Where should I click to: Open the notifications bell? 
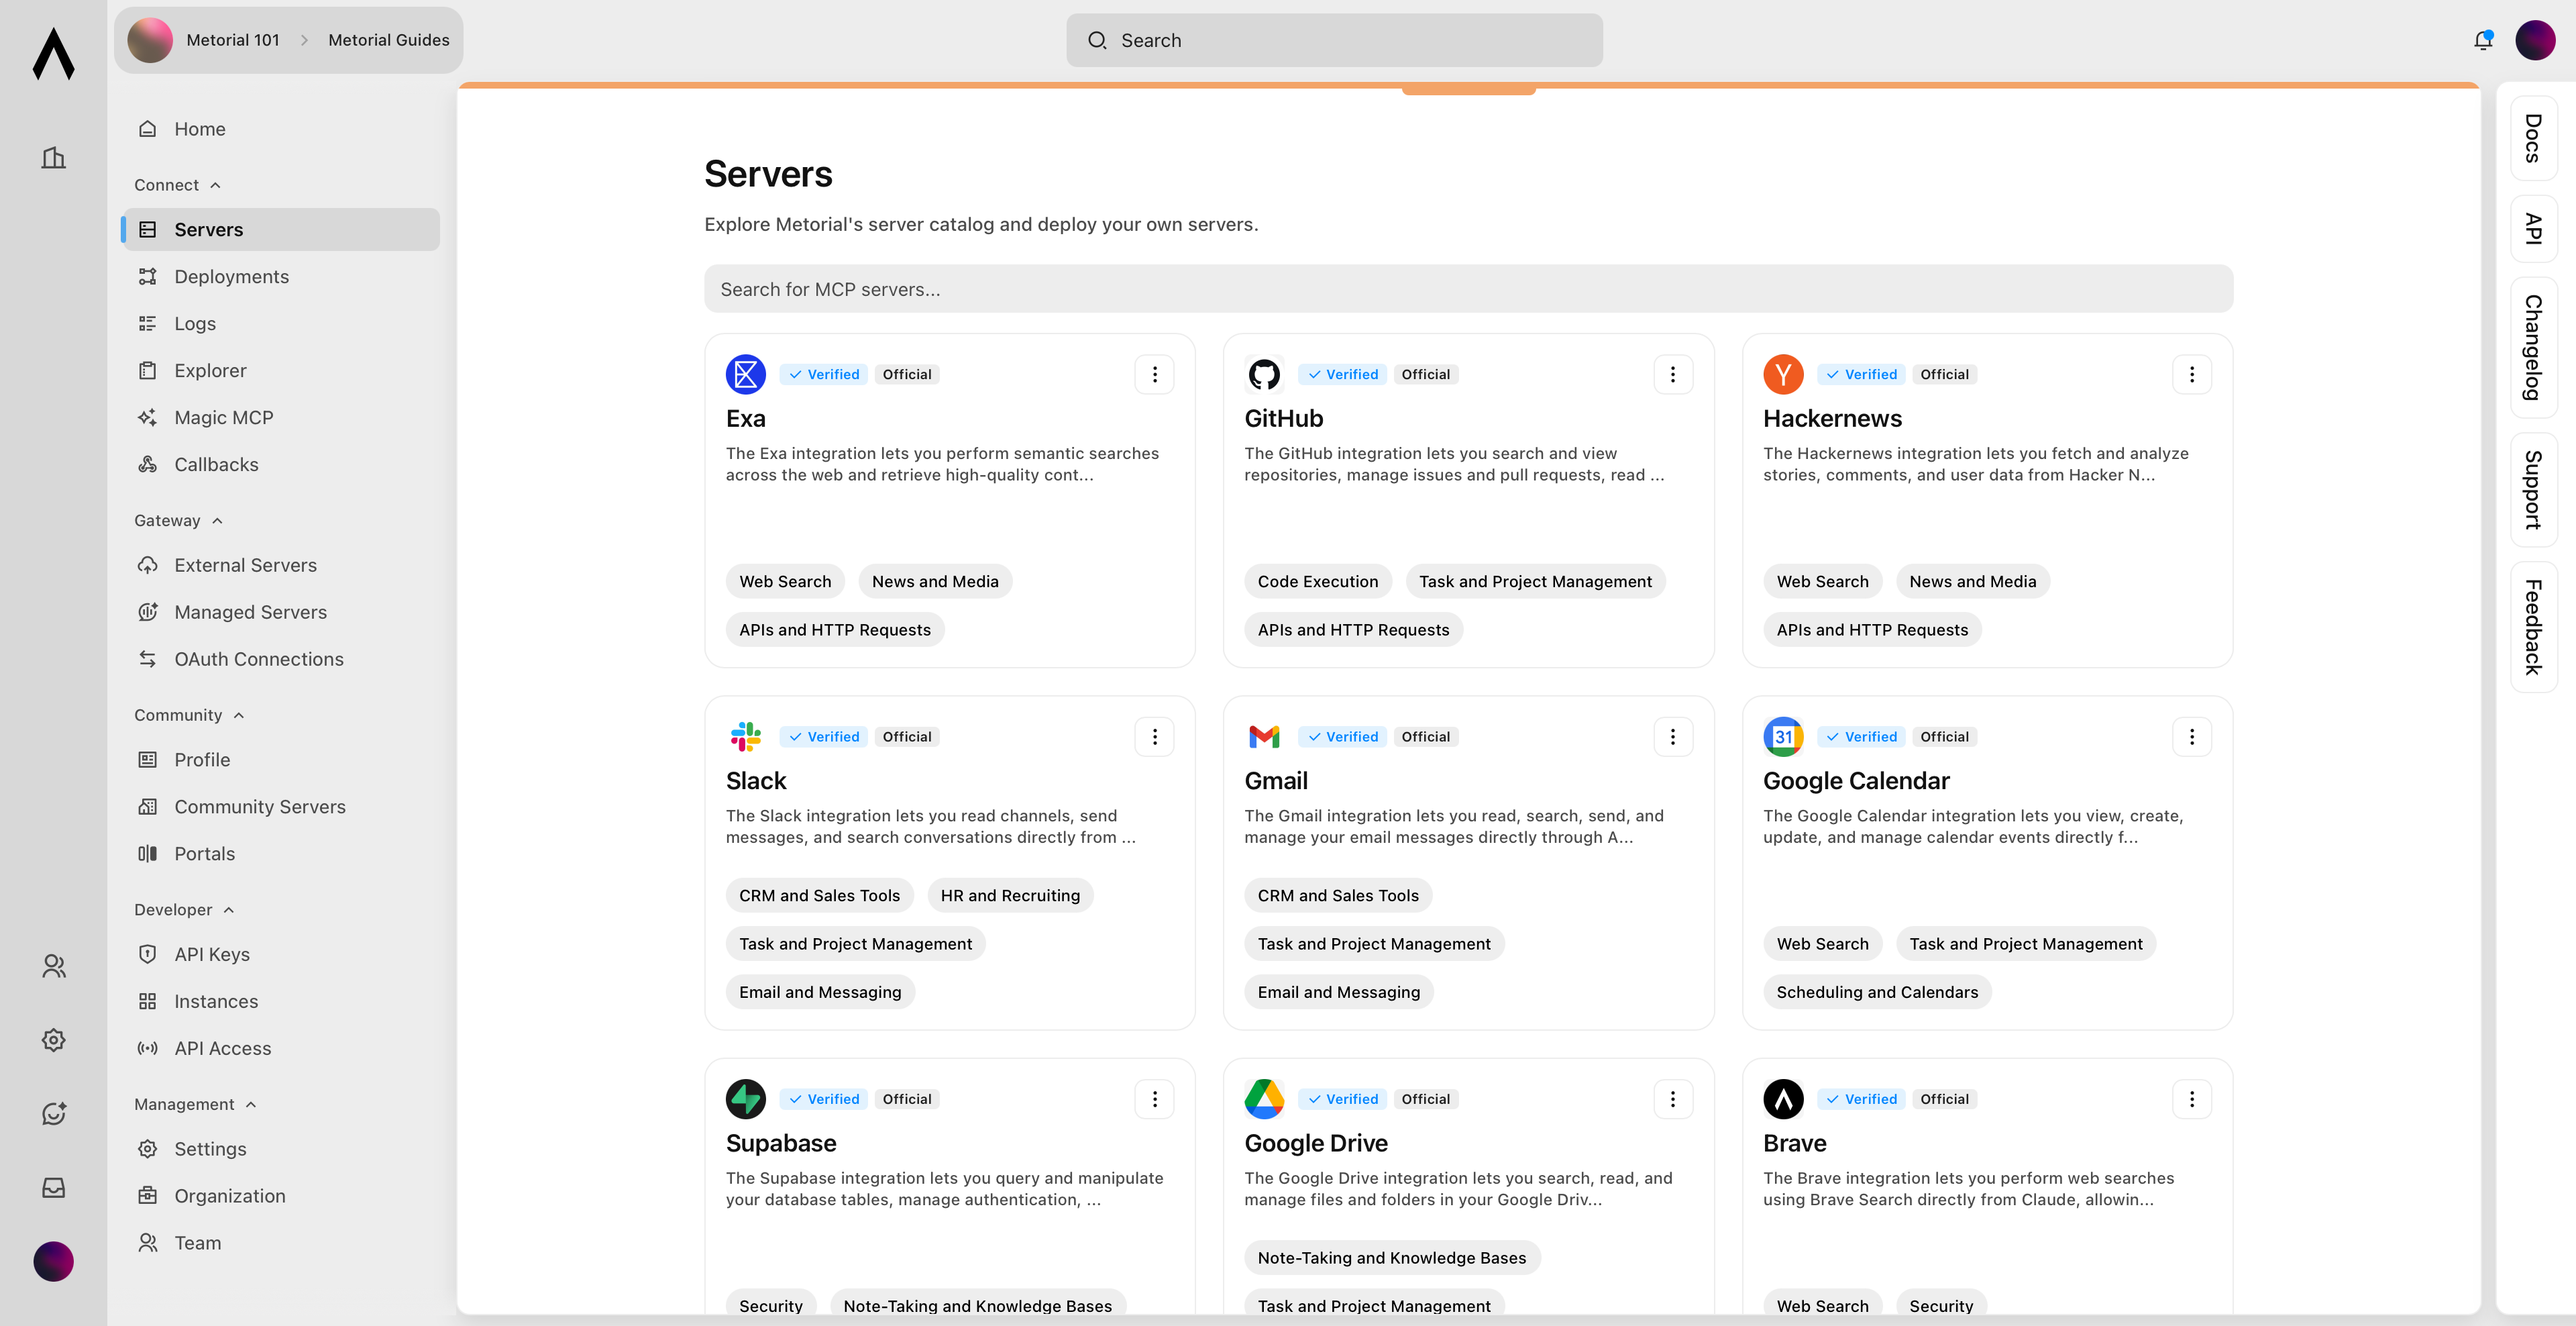(2482, 40)
